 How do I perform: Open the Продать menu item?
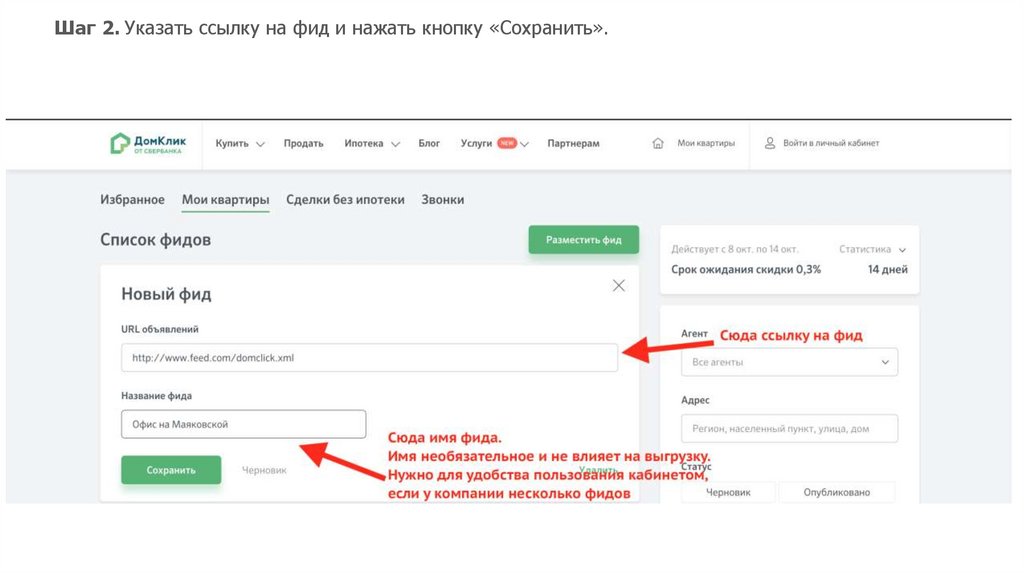[x=303, y=144]
